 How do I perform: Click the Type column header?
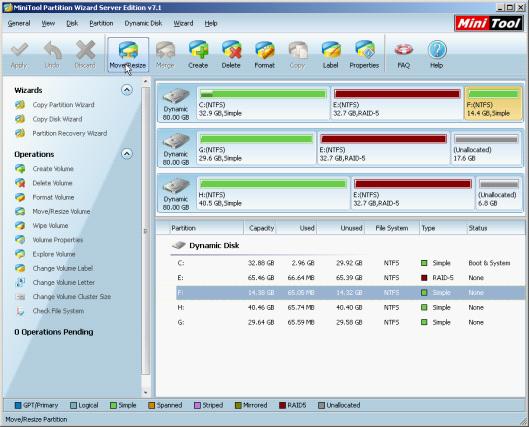(x=443, y=228)
